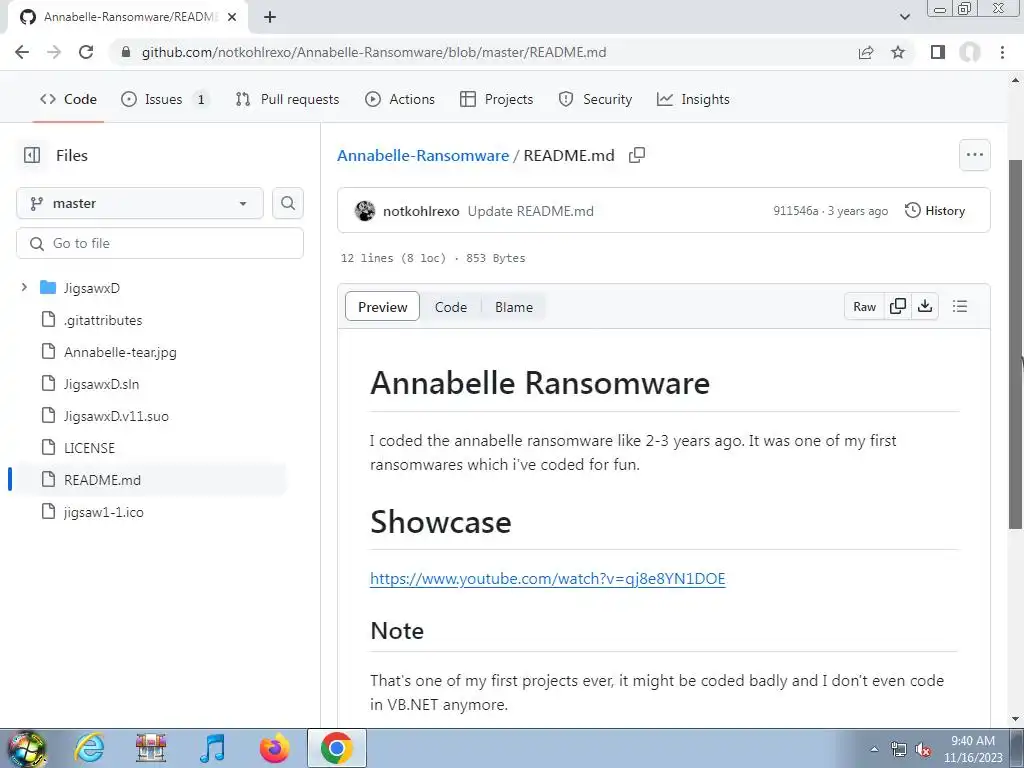
Task: Bookmark this page with the star icon
Action: point(898,52)
